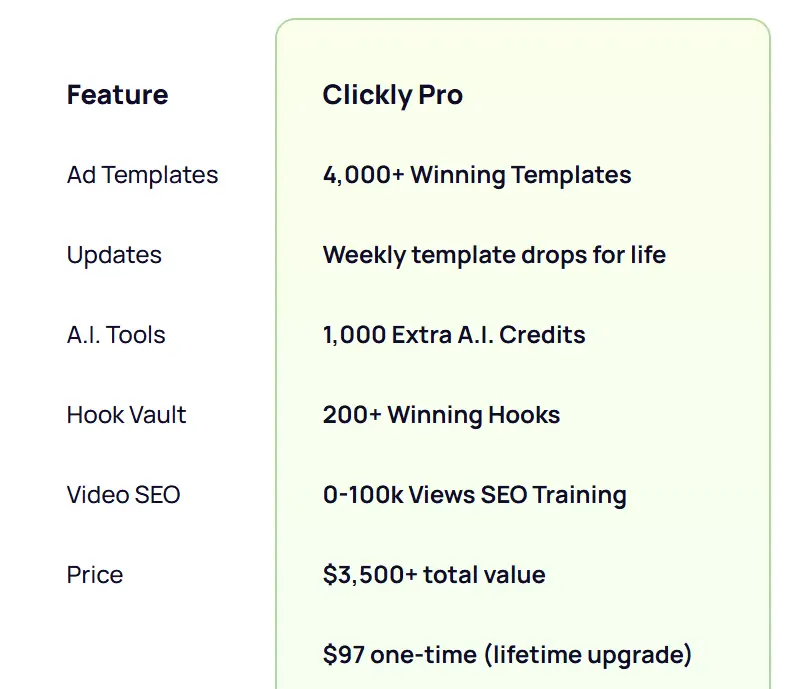Click the Feature column header
This screenshot has height=689, width=800.
117,95
